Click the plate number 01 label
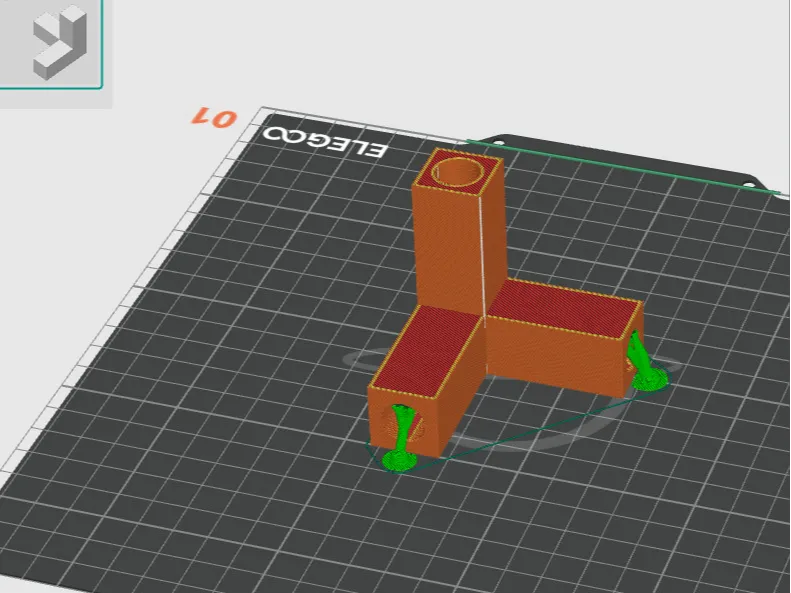The height and width of the screenshot is (593, 791). point(214,116)
